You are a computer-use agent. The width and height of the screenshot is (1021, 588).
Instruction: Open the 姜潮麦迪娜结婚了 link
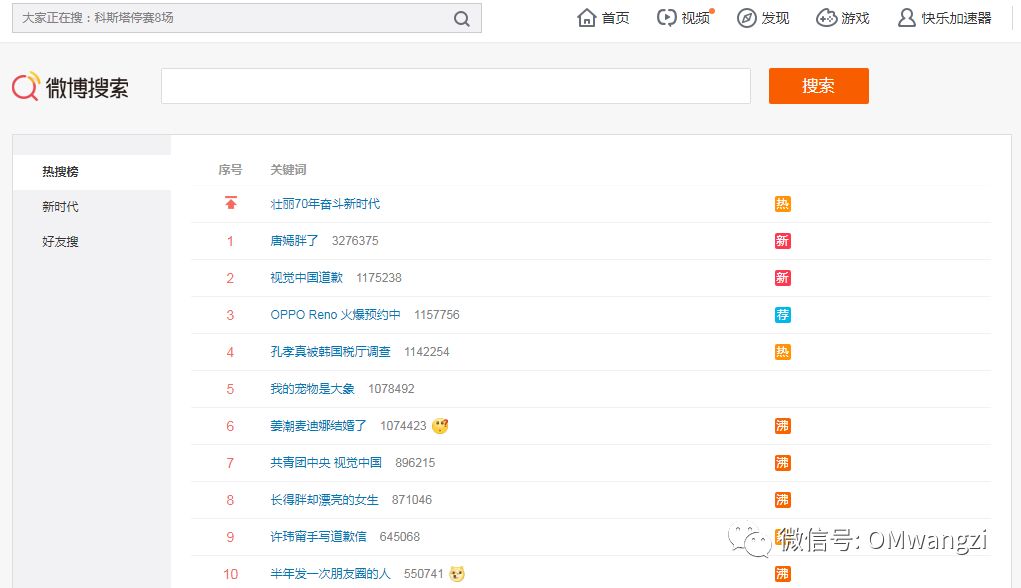(x=318, y=426)
